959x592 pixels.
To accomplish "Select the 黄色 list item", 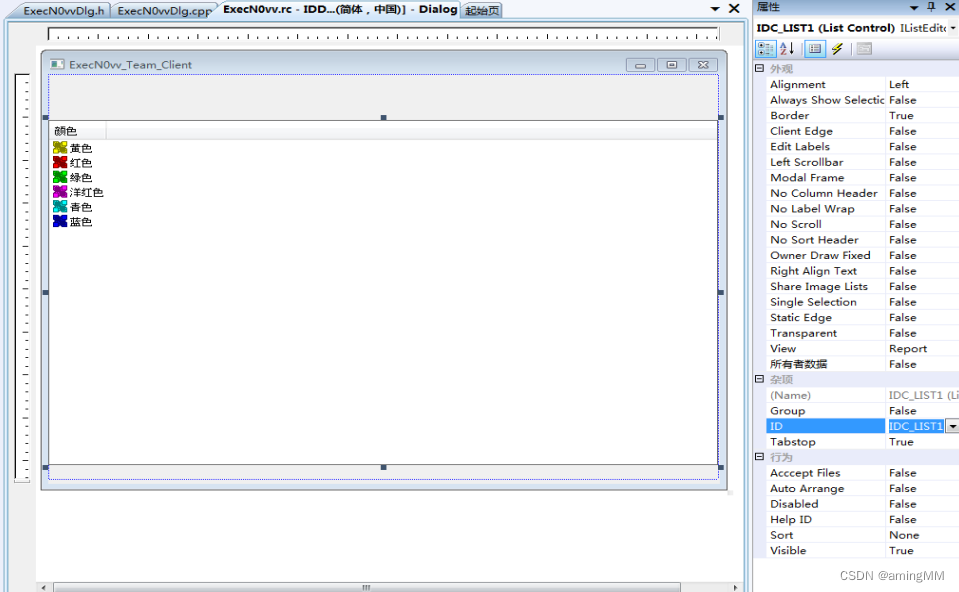I will click(x=81, y=148).
